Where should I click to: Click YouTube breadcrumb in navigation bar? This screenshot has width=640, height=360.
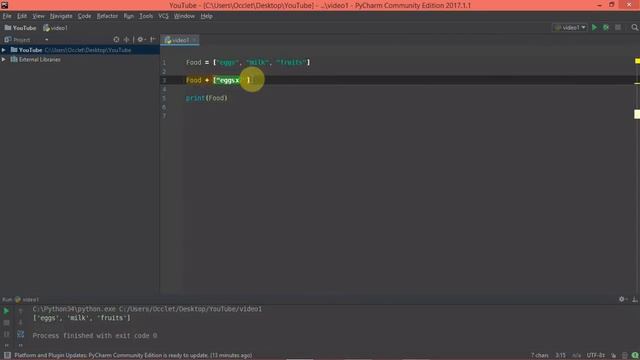[20, 28]
